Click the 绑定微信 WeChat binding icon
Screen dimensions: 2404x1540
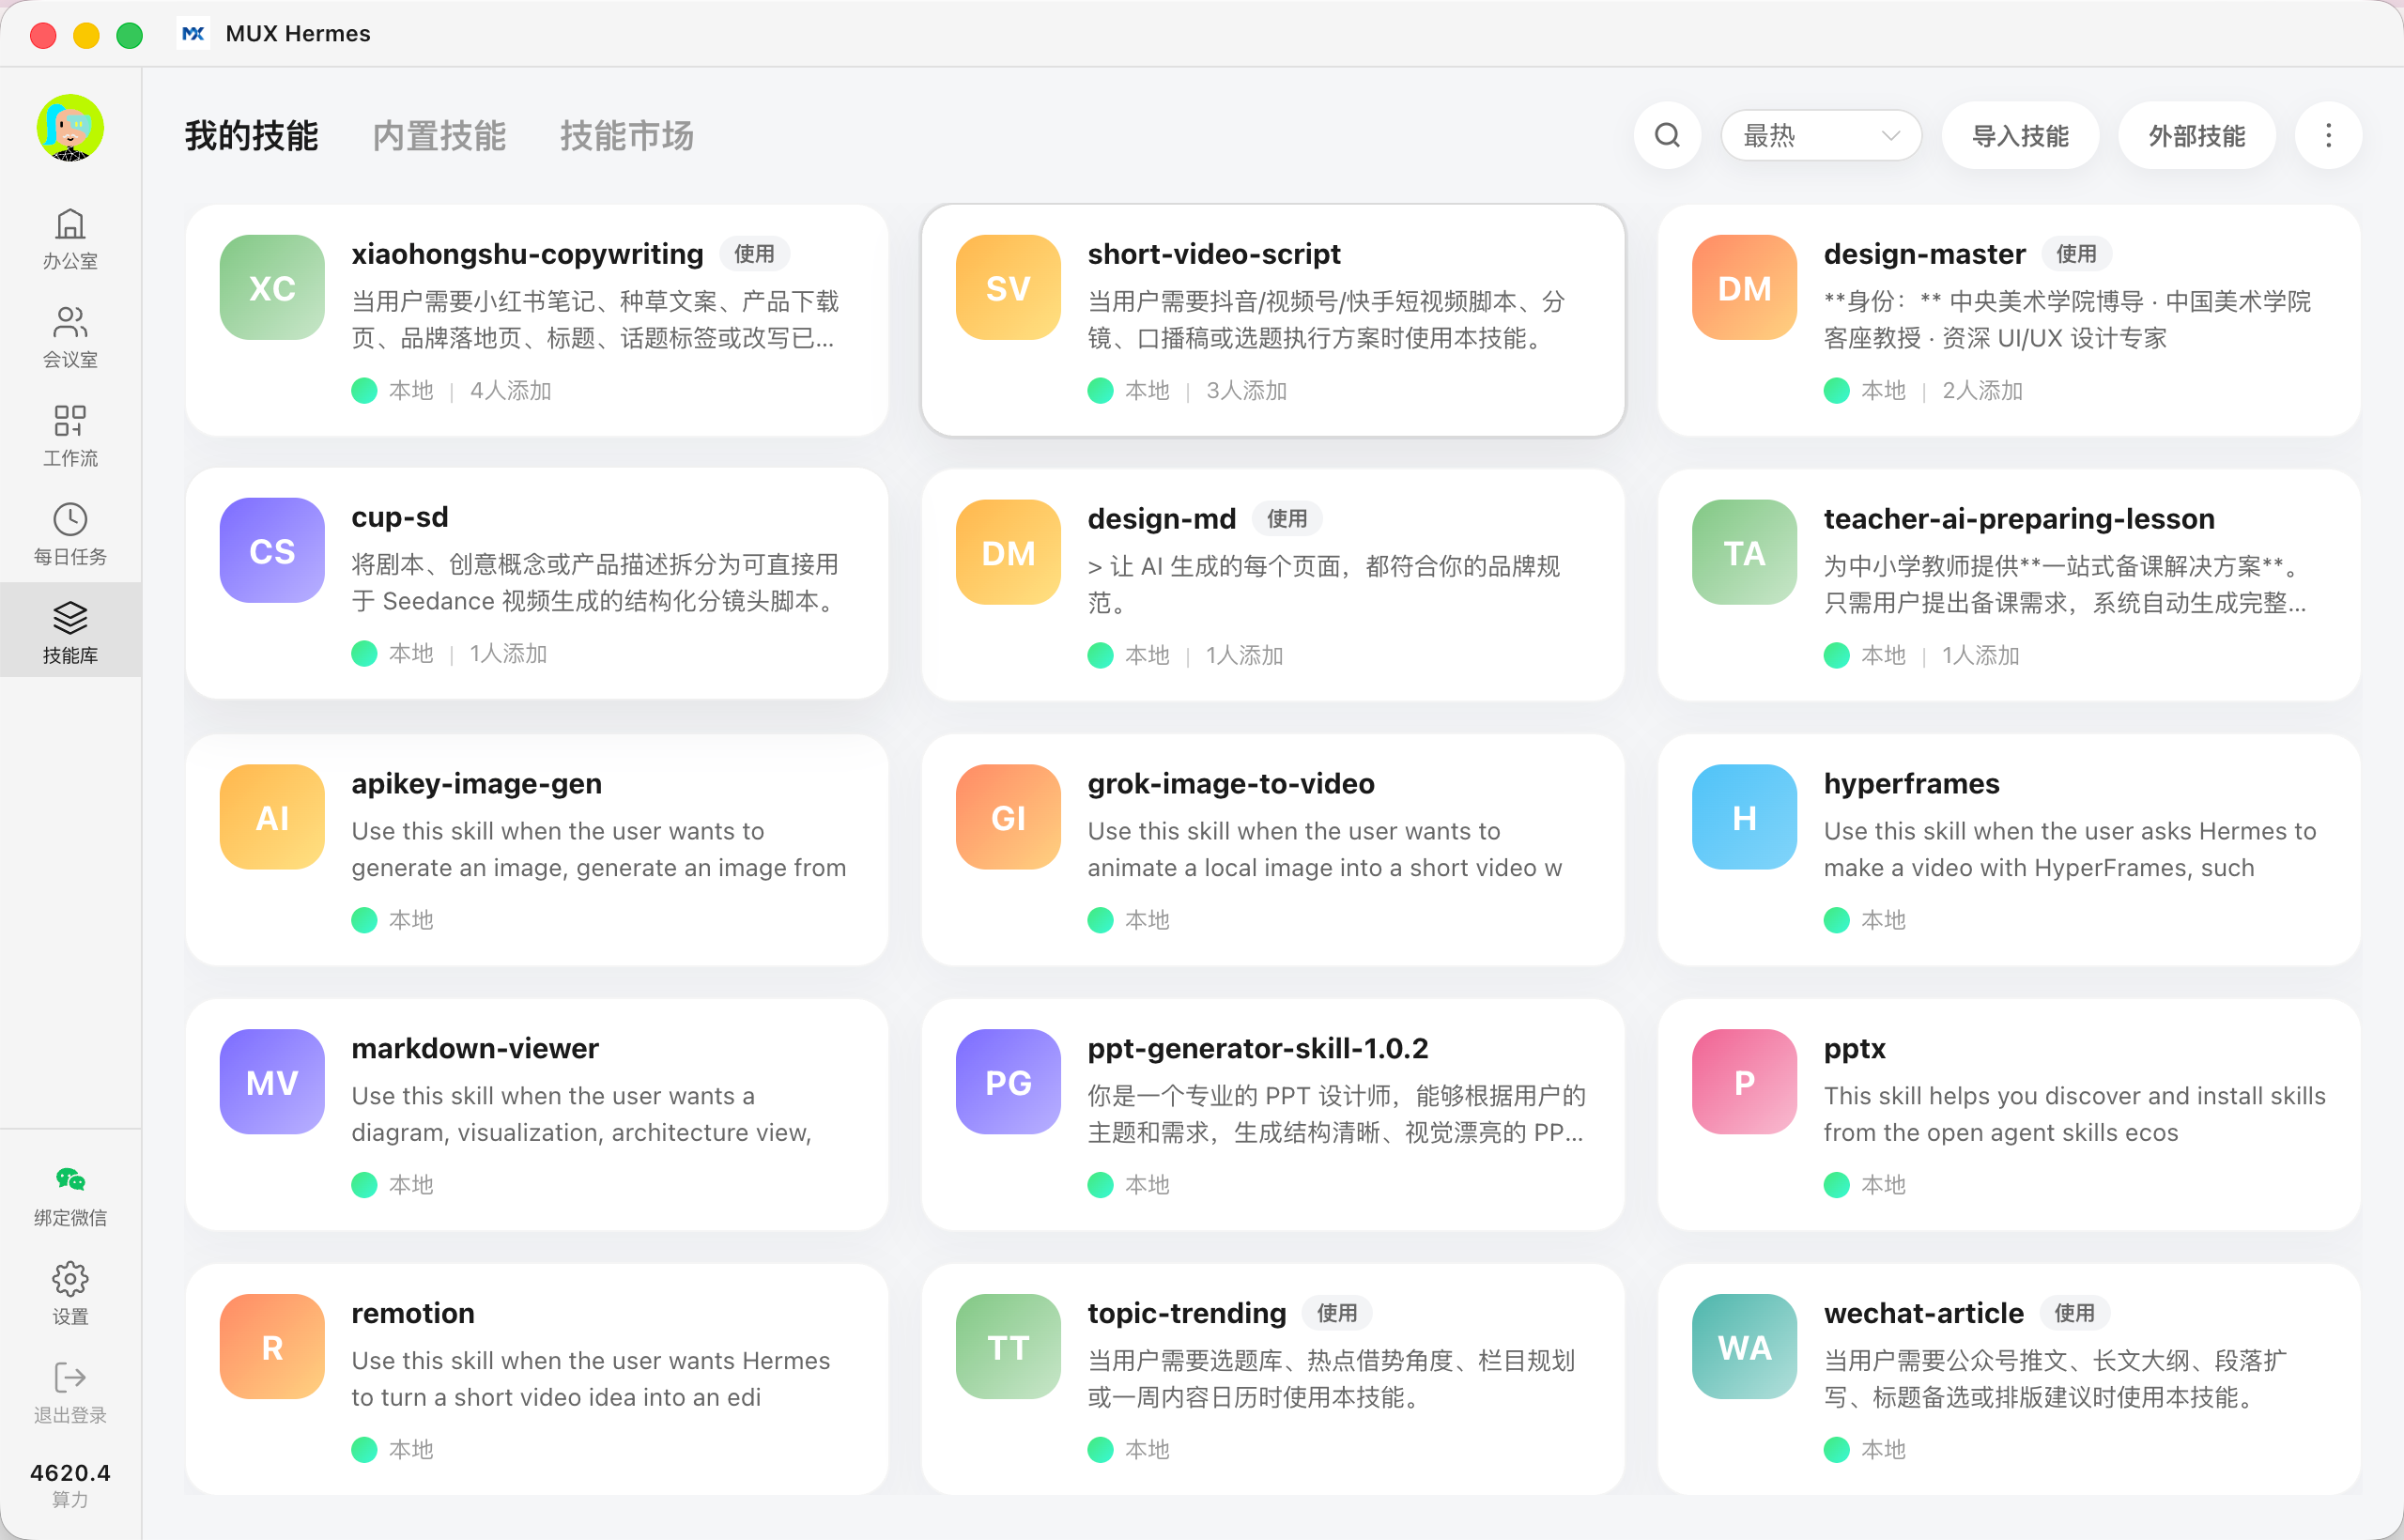pyautogui.click(x=70, y=1180)
